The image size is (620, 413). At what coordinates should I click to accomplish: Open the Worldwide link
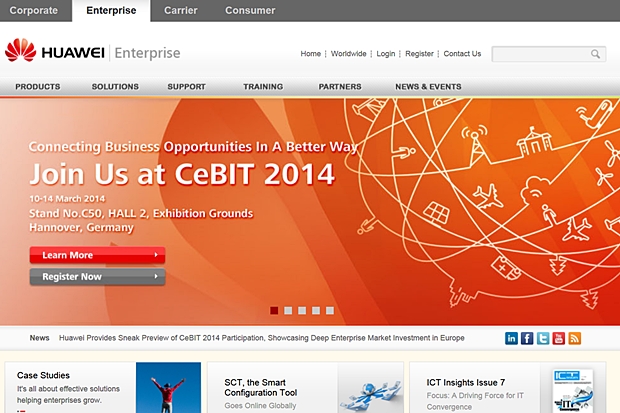348,54
